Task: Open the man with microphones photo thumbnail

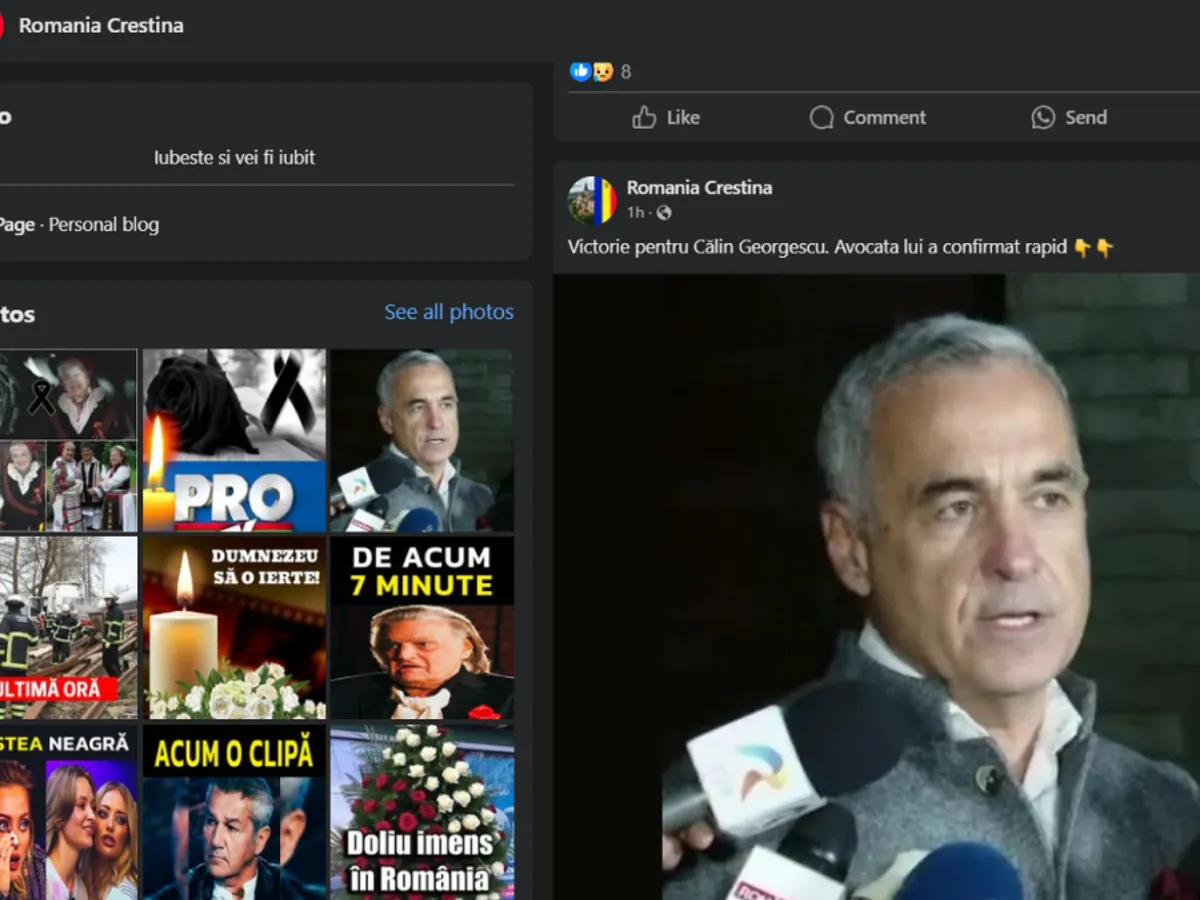Action: [422, 440]
